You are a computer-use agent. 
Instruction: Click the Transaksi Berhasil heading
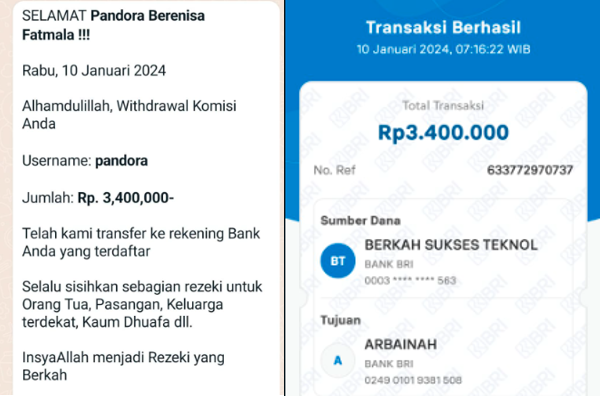coord(443,28)
